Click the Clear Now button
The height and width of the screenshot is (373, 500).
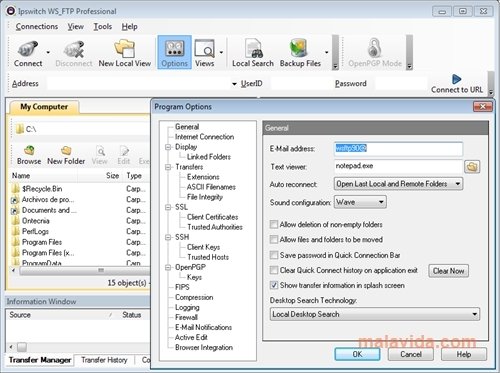pos(448,271)
